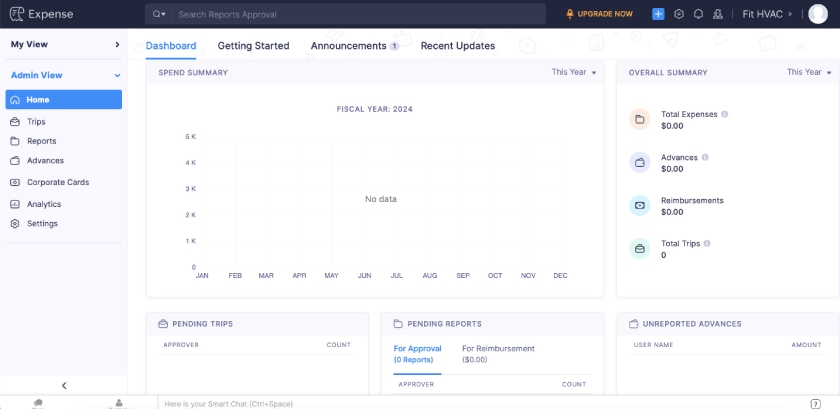Click the No data chart message

click(x=380, y=199)
